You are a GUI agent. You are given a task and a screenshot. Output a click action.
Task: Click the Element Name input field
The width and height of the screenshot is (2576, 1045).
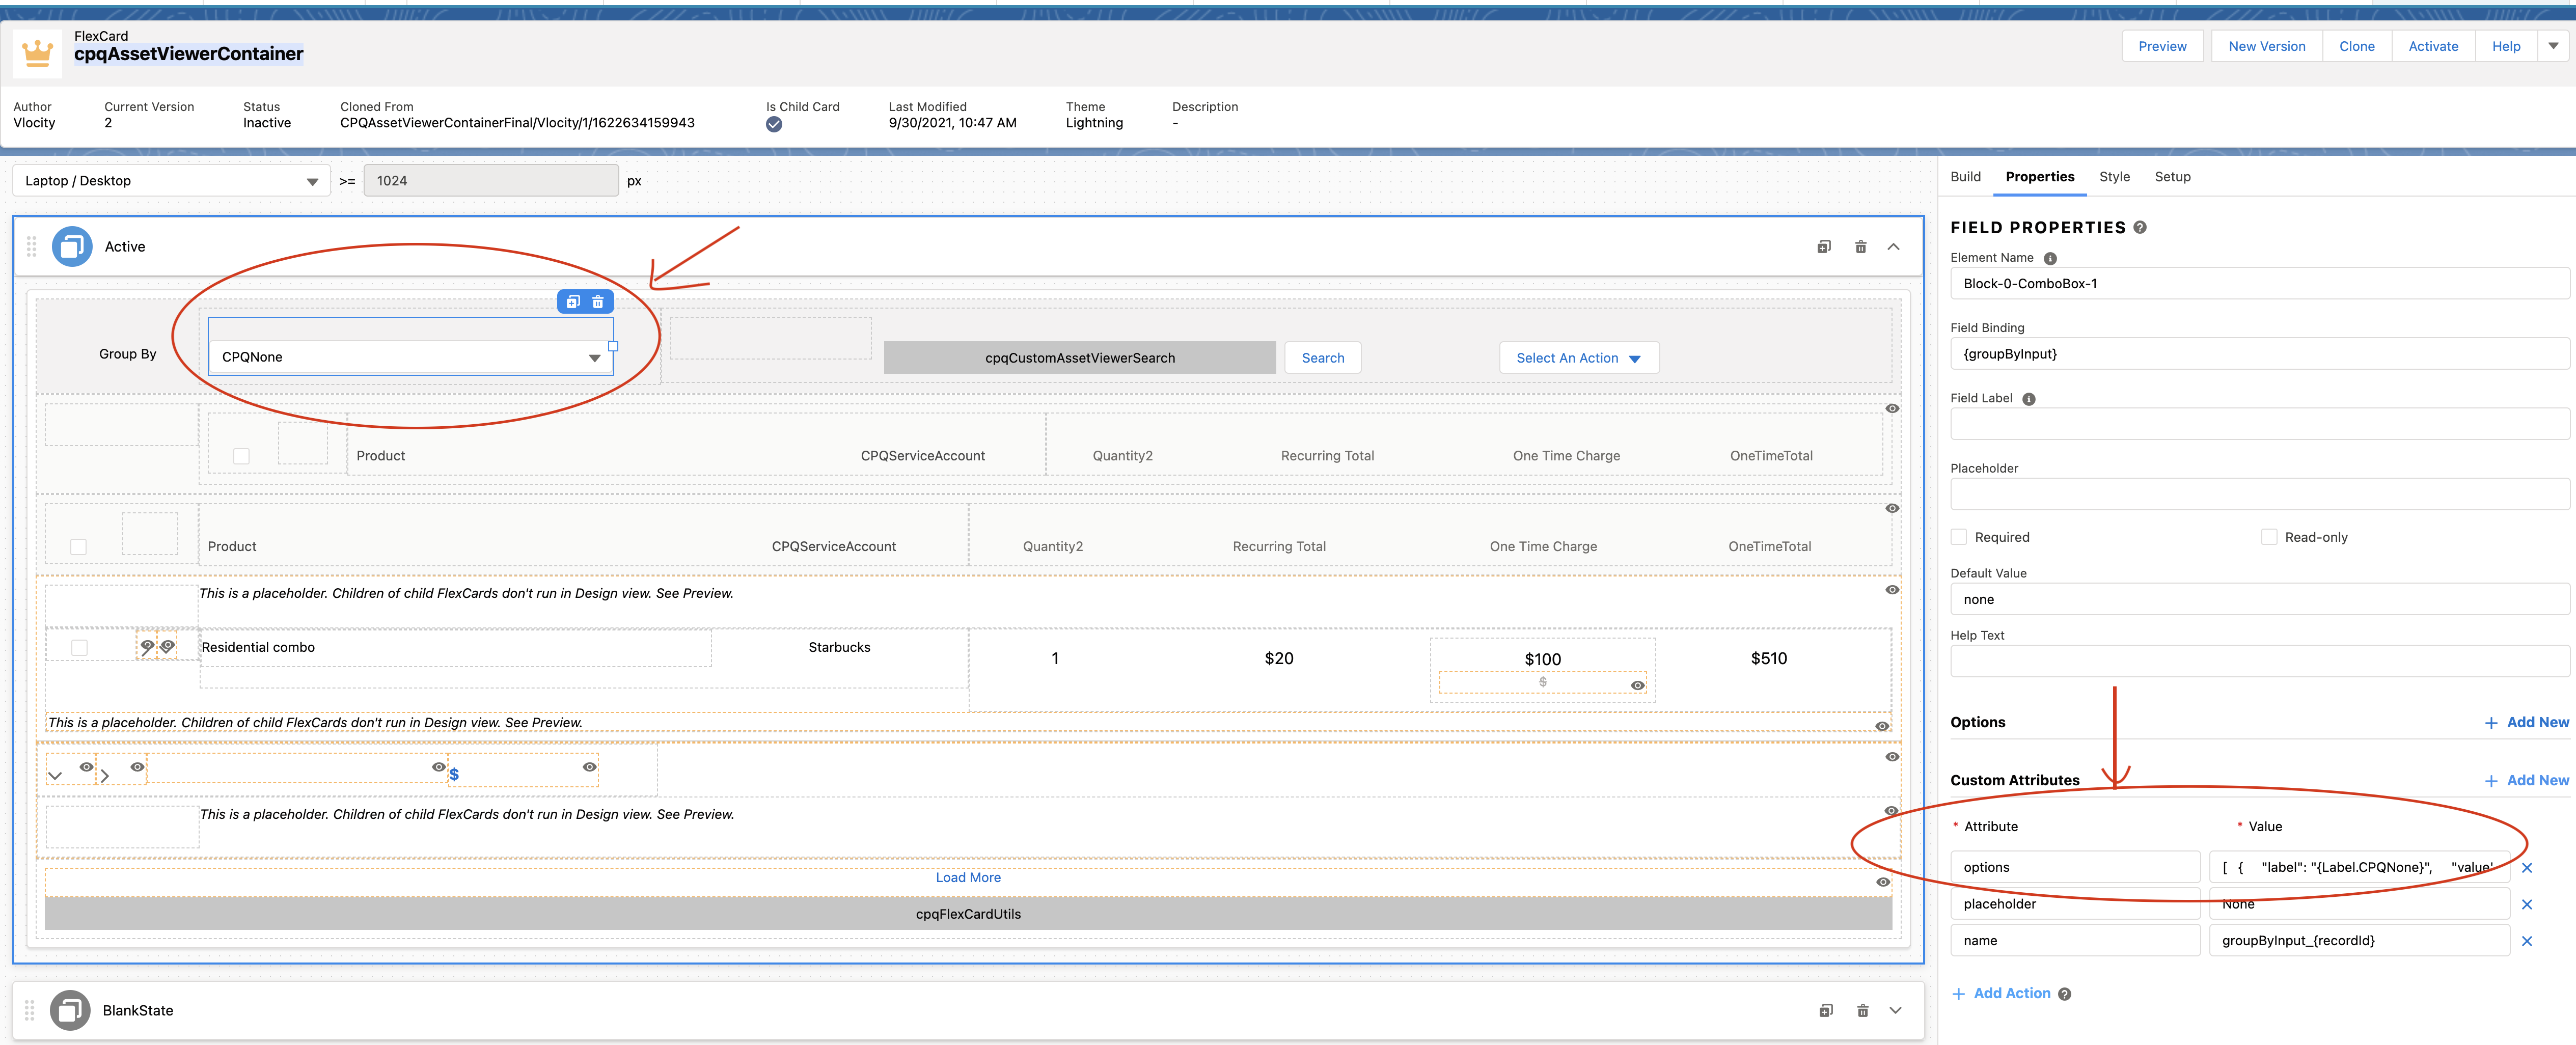(x=2259, y=284)
